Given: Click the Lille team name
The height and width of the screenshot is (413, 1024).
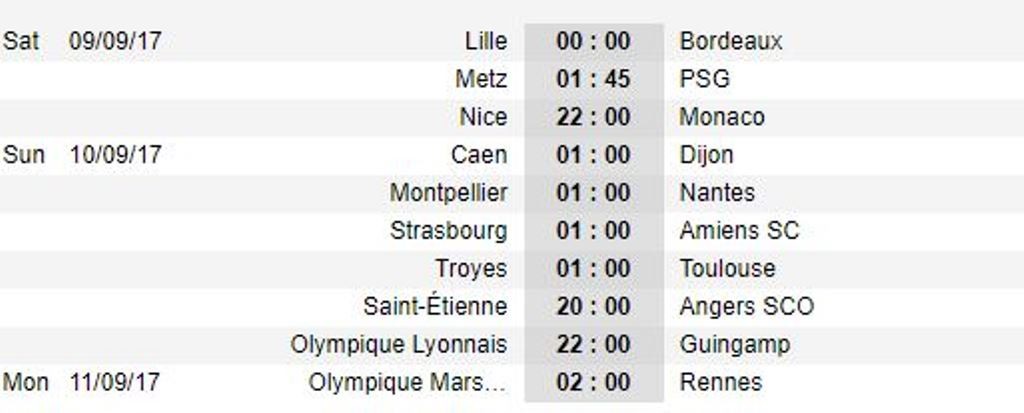Looking at the screenshot, I should coord(486,41).
